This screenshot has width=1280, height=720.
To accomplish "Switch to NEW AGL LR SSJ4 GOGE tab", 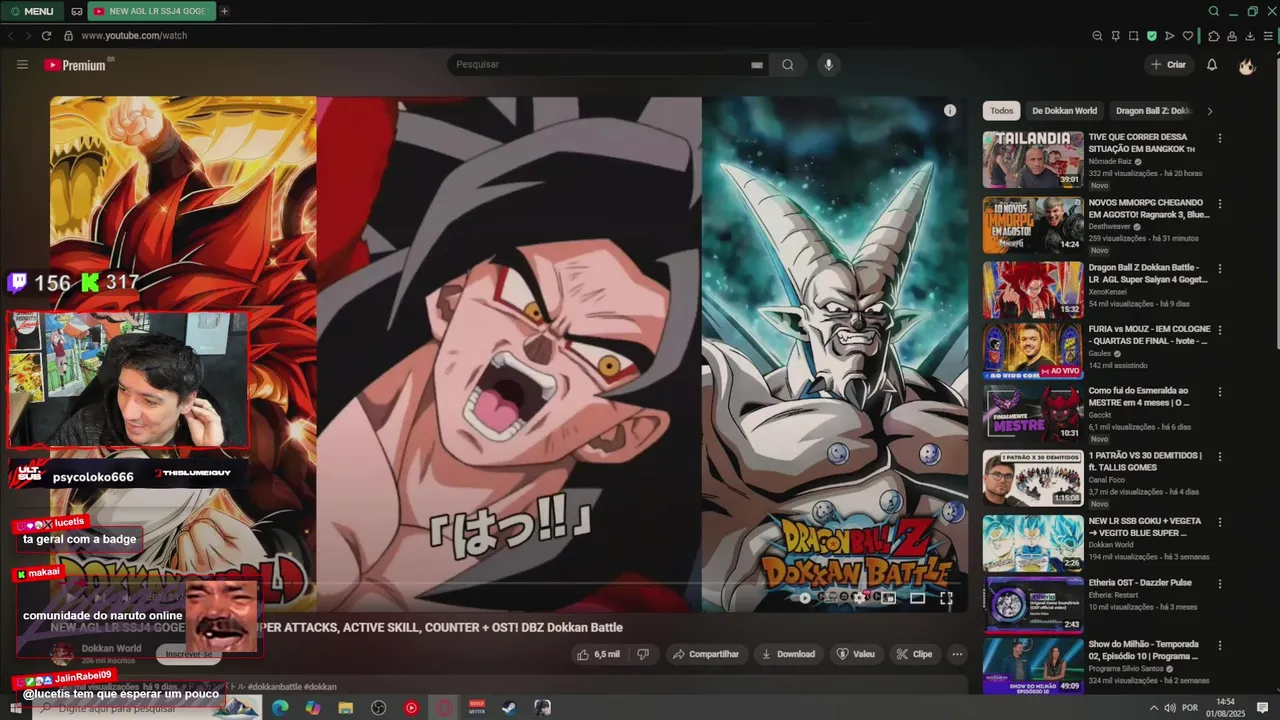I will (150, 11).
